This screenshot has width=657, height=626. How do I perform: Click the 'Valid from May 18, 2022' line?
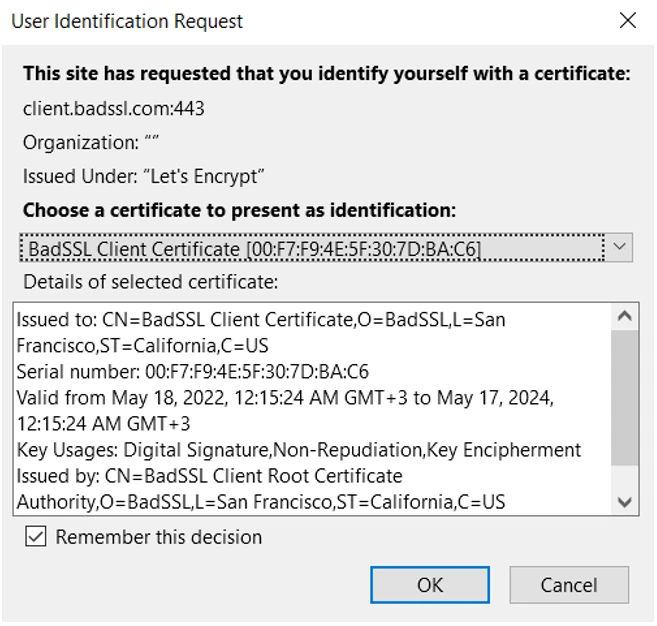click(284, 398)
